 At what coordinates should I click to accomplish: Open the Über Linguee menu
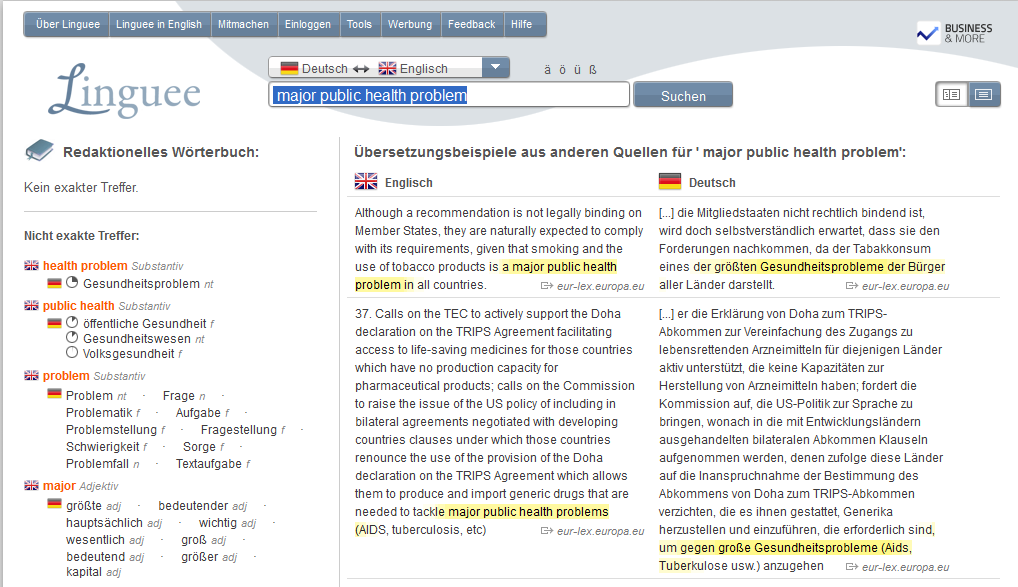point(68,25)
